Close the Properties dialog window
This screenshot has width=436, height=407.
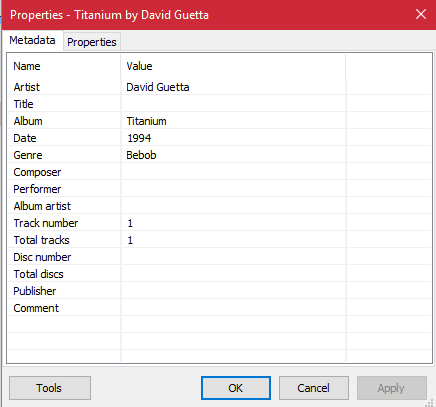click(x=421, y=14)
